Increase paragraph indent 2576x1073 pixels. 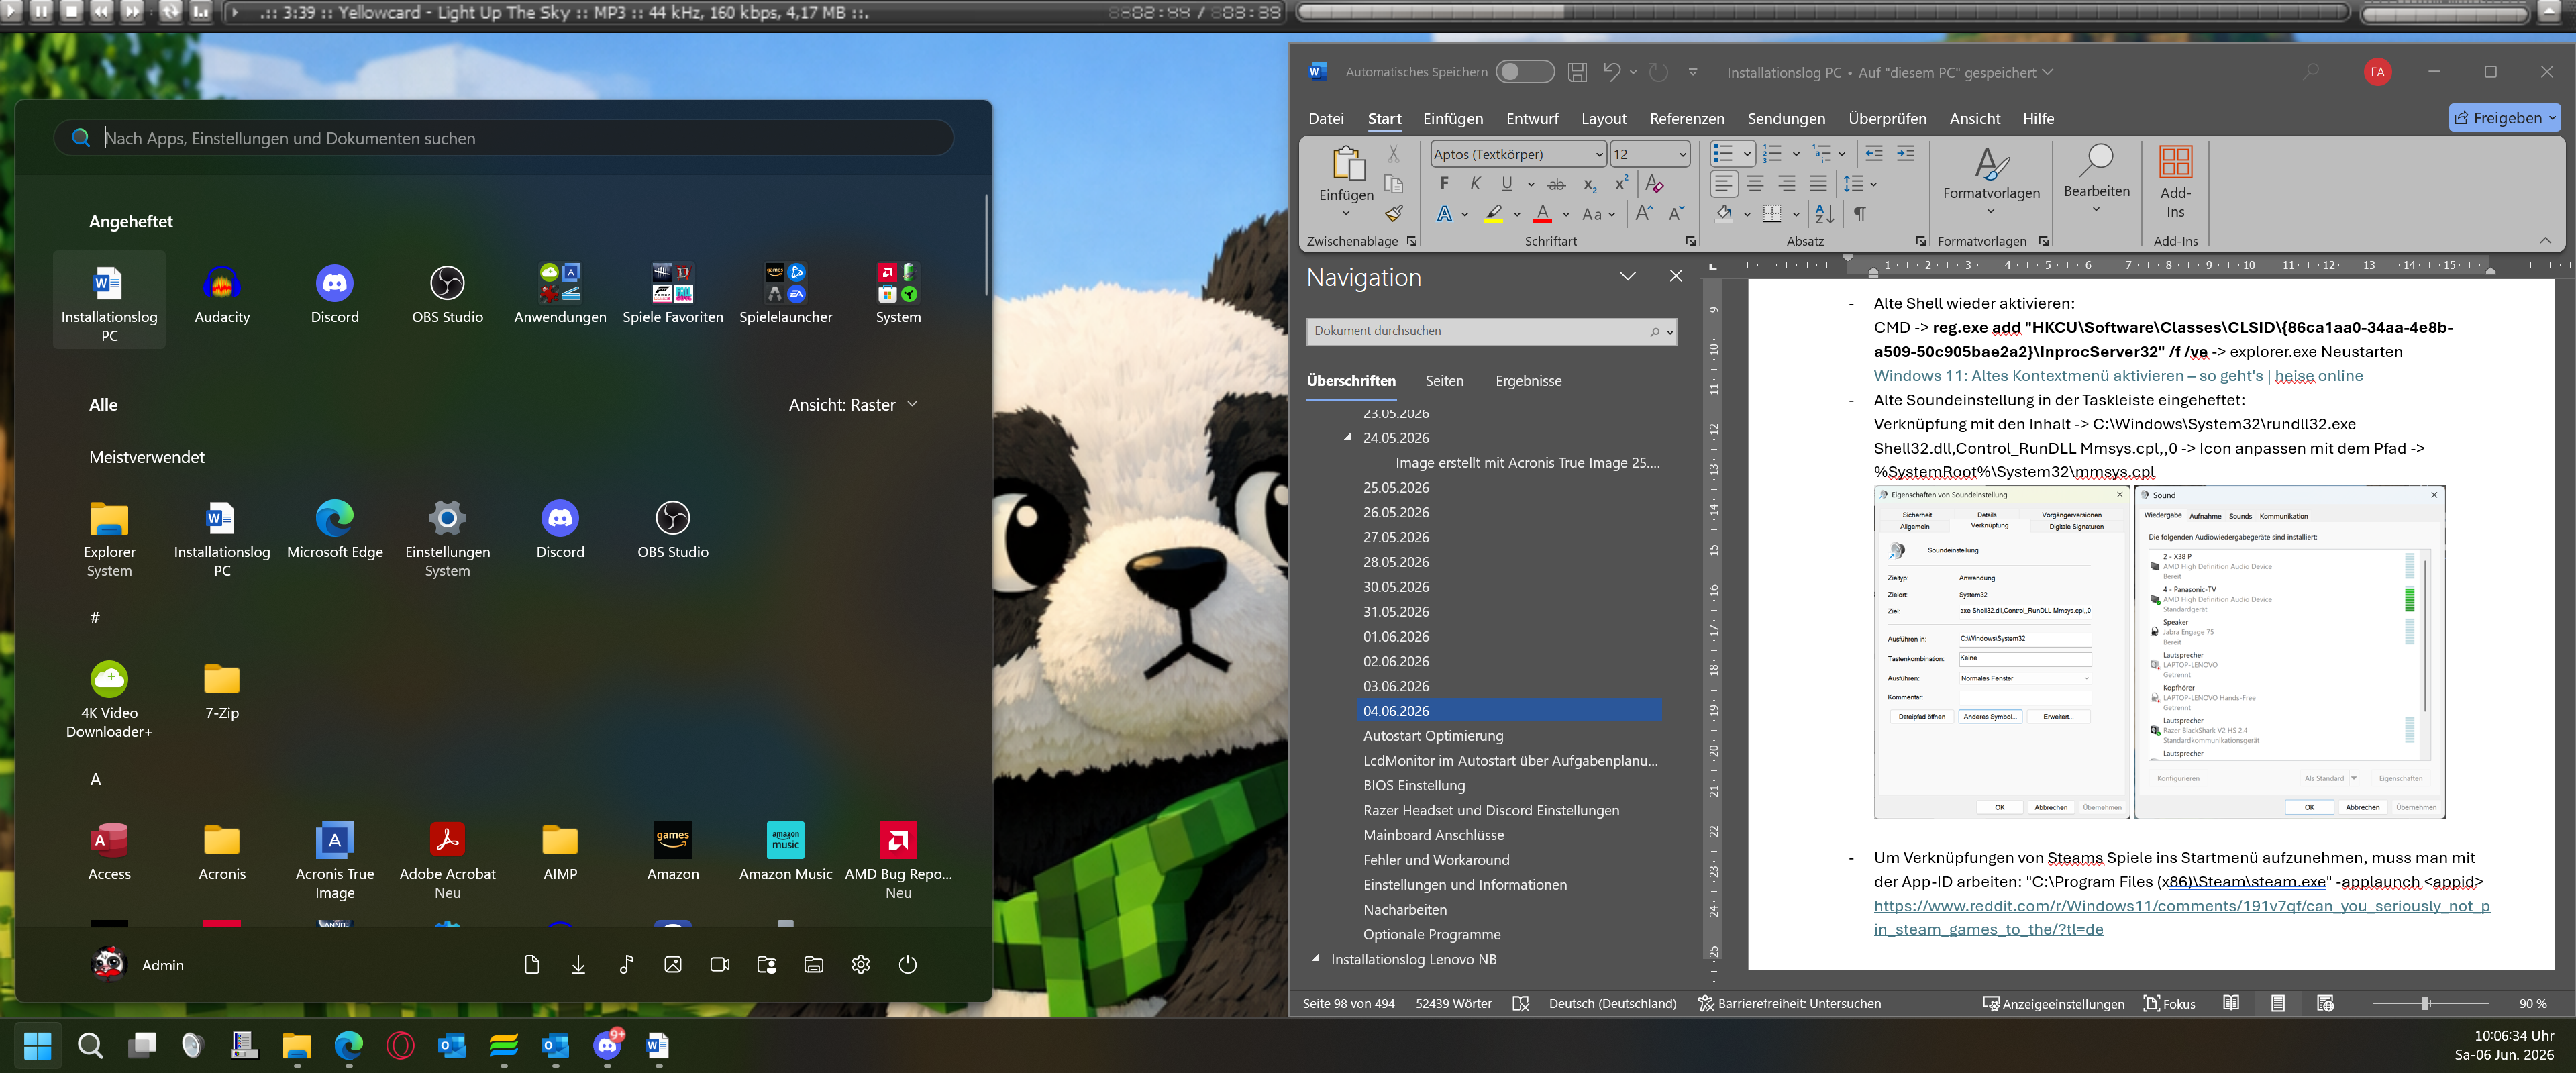(1906, 154)
